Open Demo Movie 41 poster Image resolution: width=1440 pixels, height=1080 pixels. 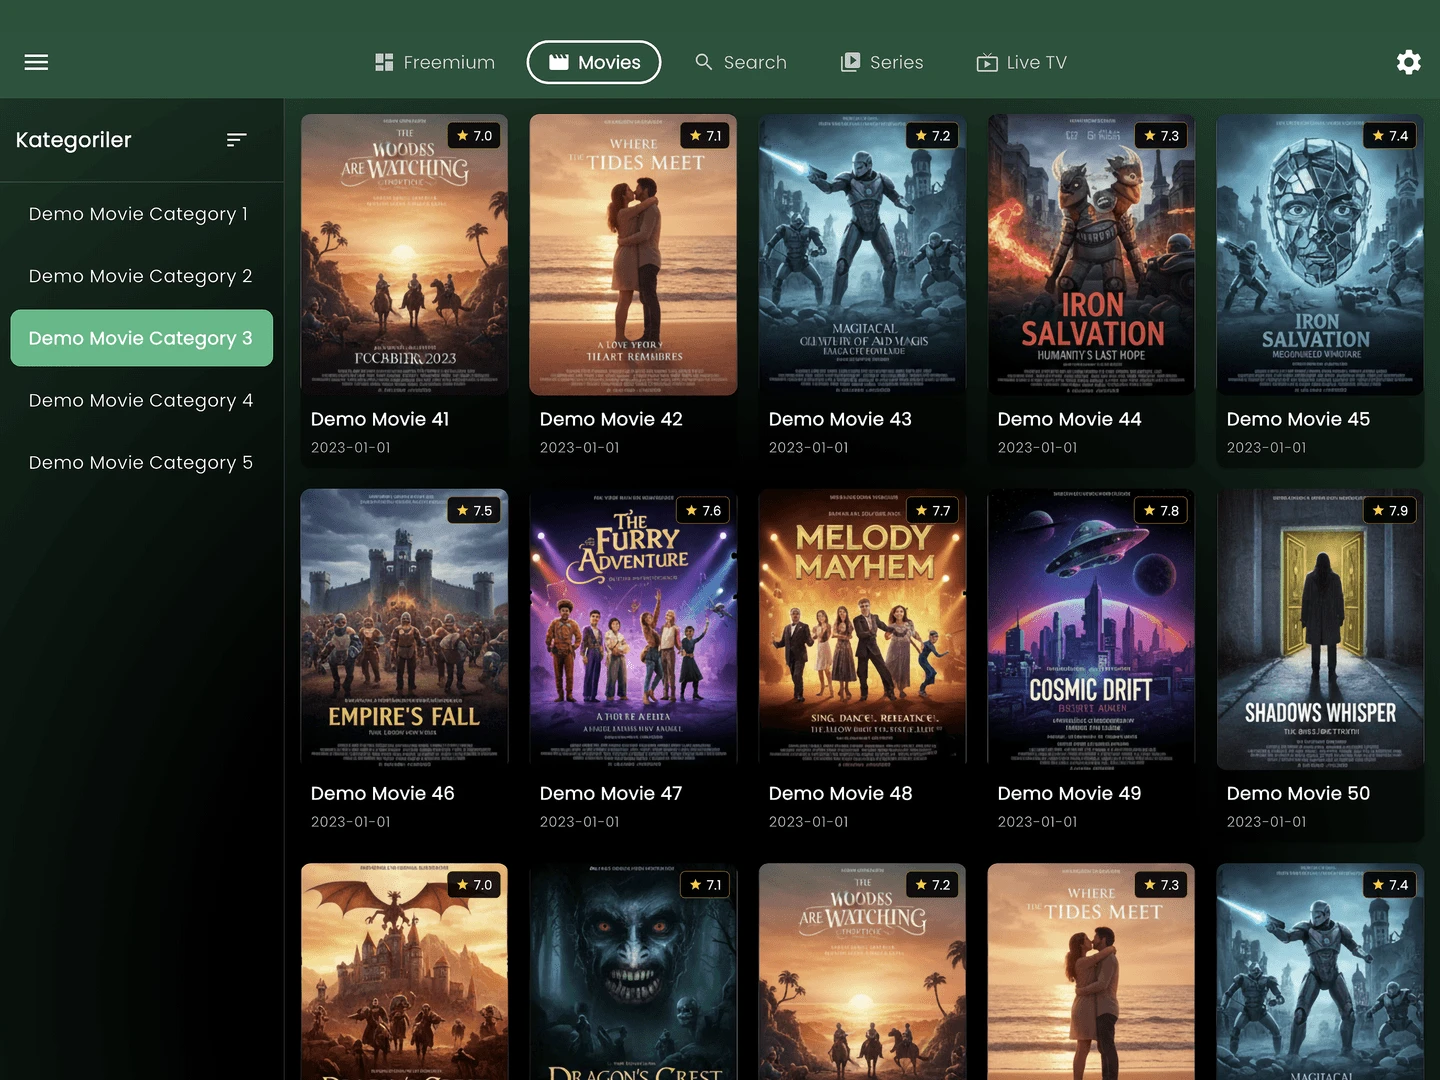(404, 255)
